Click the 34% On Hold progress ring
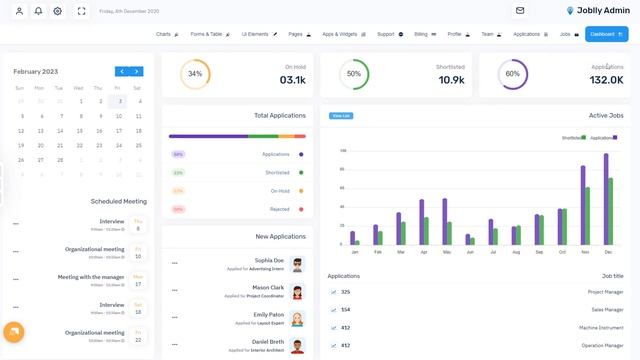 coord(195,74)
